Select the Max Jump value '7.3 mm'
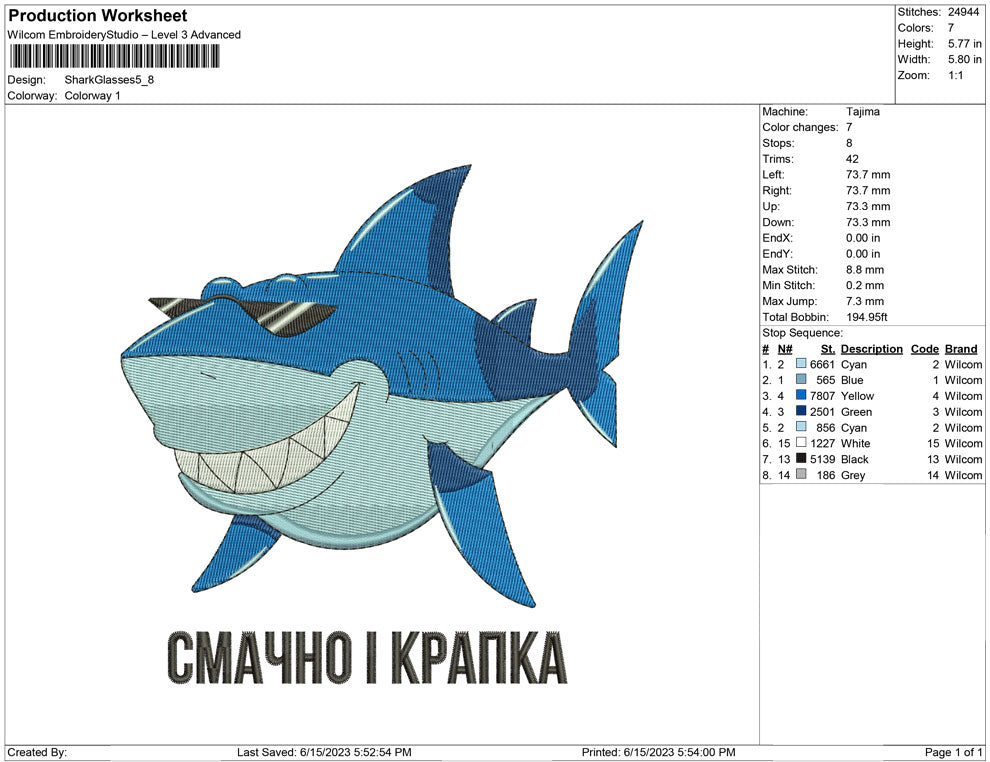This screenshot has height=762, width=990. coord(865,301)
